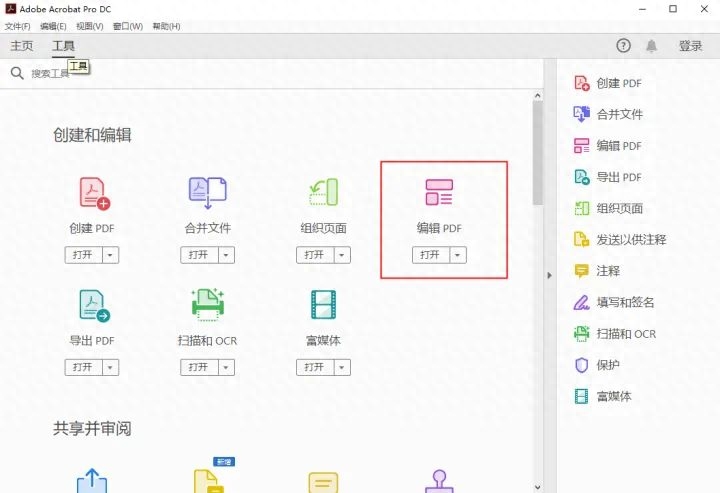Click 打开 button under 组织页面
The width and height of the screenshot is (720, 493).
tap(315, 255)
